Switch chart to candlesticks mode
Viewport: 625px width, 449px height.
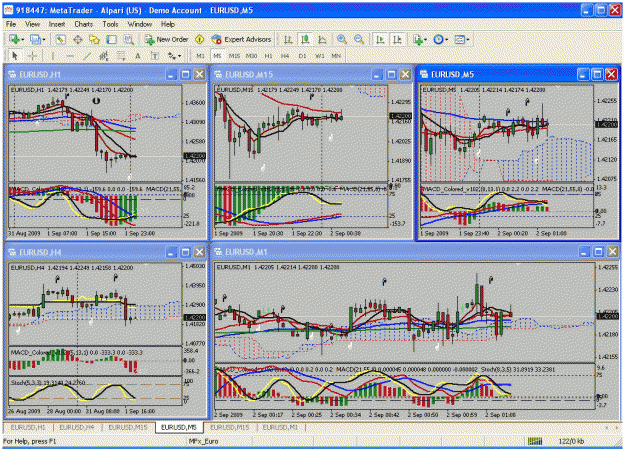305,39
